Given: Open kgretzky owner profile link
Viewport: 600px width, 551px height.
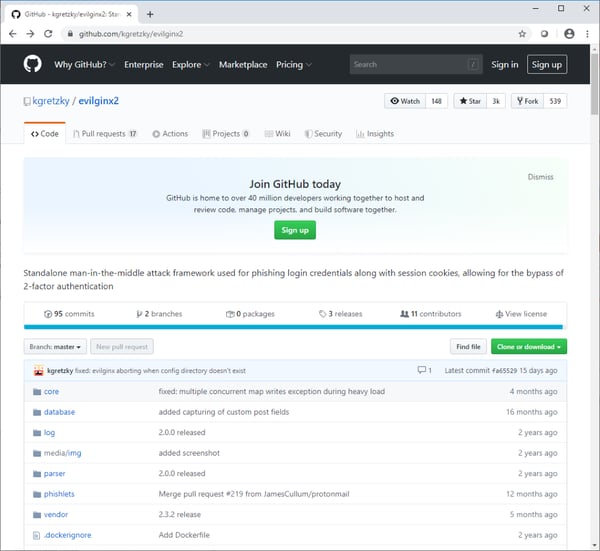Looking at the screenshot, I should (51, 101).
